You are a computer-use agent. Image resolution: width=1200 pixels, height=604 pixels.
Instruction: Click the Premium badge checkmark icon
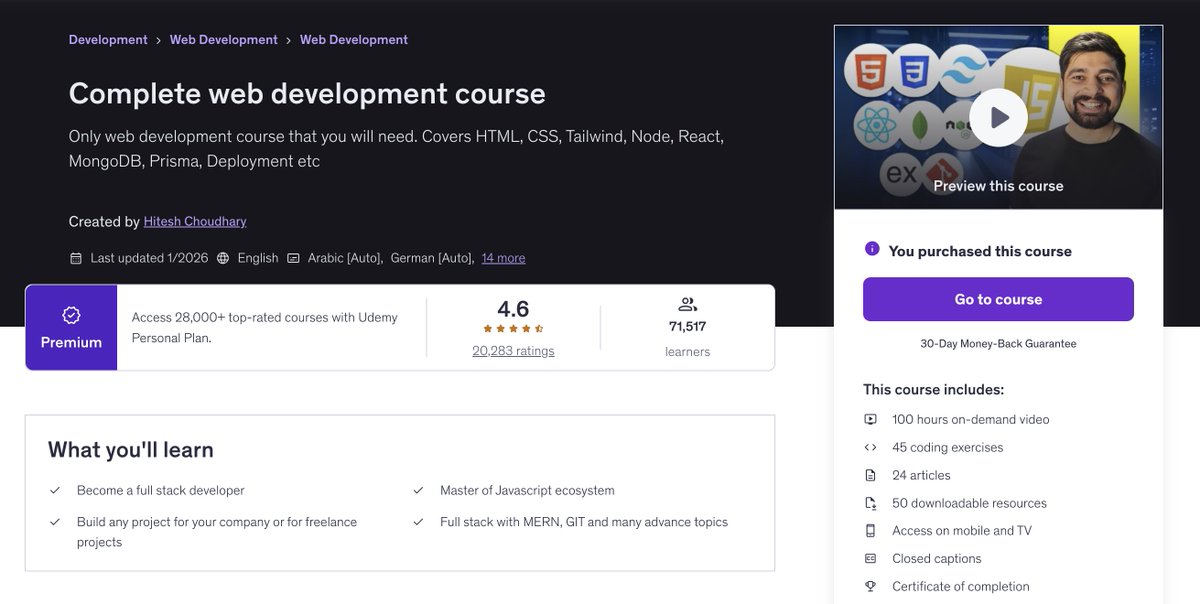tap(70, 314)
